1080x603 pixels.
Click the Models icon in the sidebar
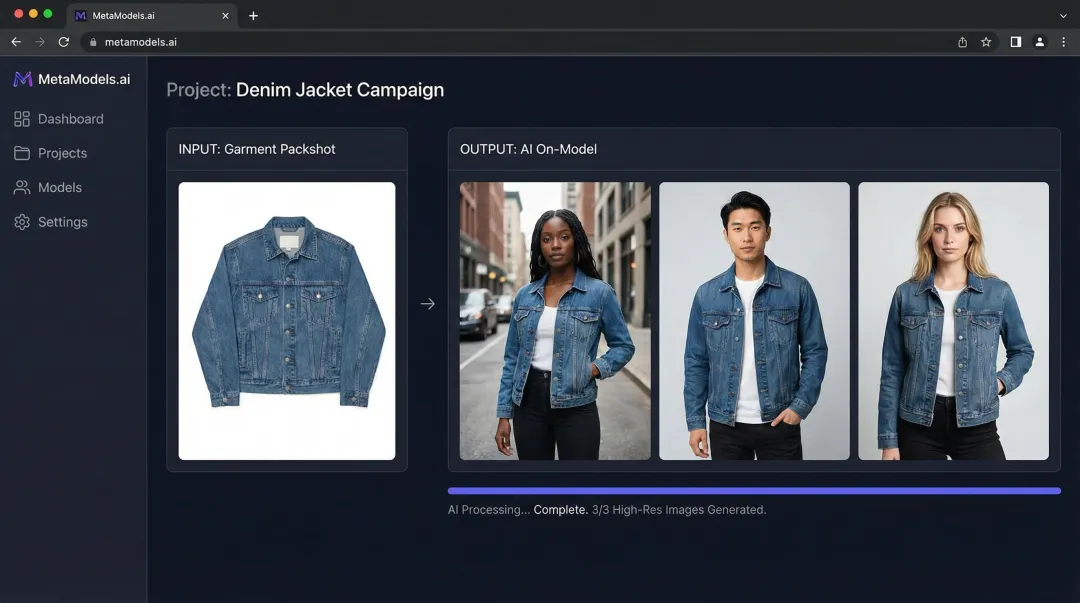click(23, 187)
